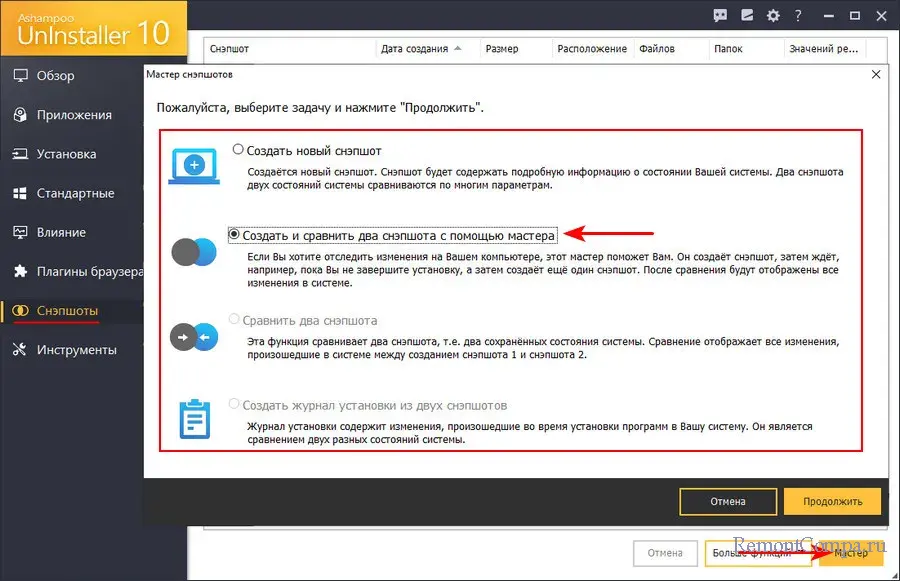This screenshot has height=581, width=900.
Task: Click the 'Размер' column header
Action: pos(501,49)
